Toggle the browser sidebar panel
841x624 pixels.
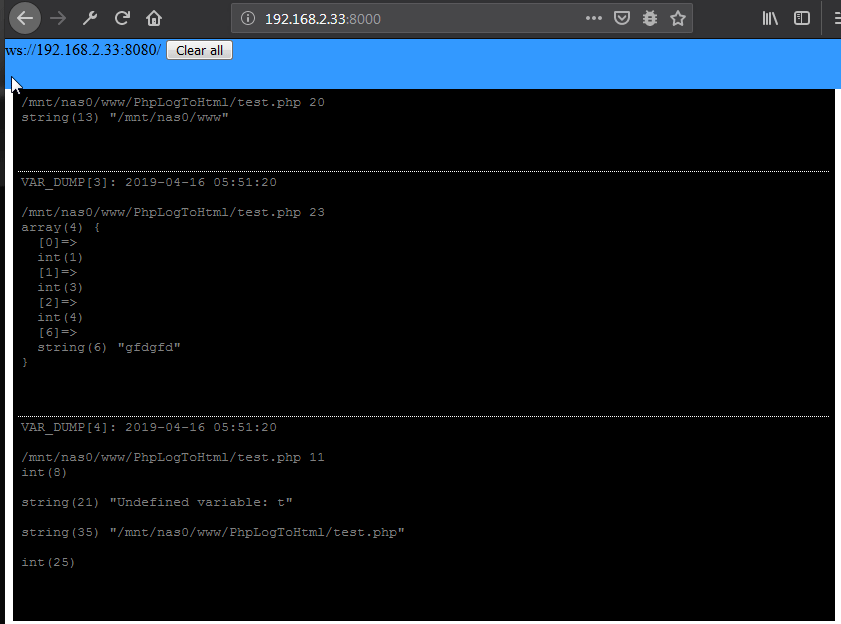click(801, 18)
